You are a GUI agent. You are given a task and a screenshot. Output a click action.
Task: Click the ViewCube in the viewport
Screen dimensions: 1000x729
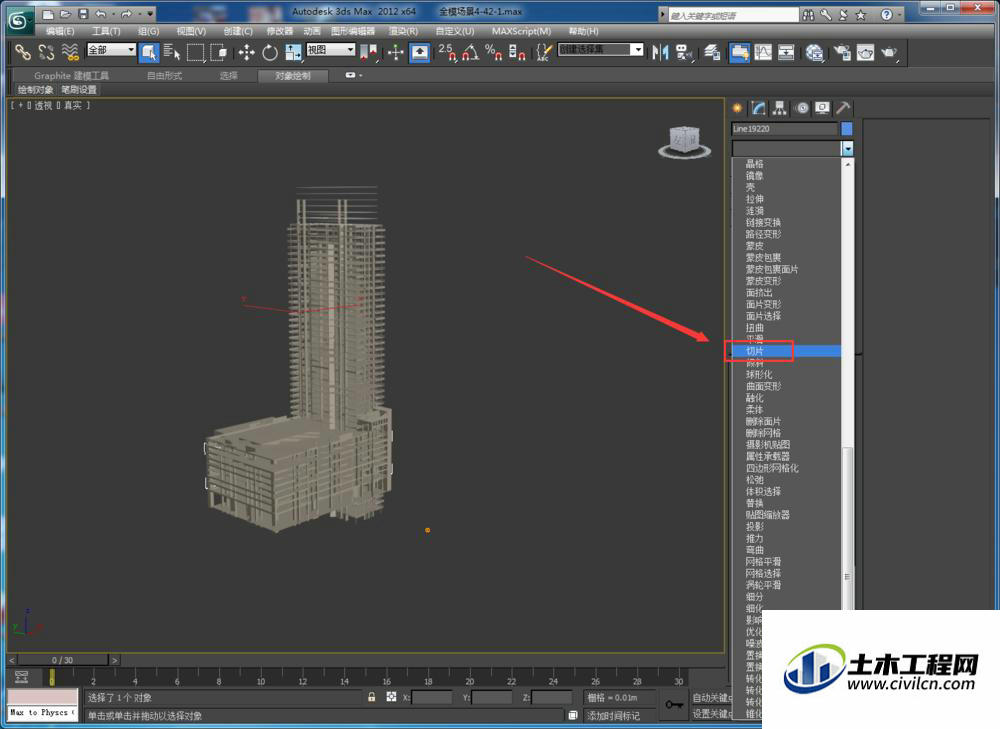tap(684, 142)
